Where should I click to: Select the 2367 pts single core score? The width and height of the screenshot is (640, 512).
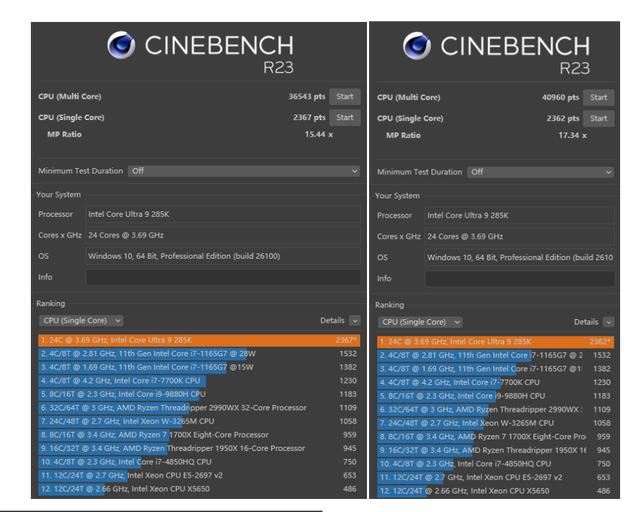pos(309,118)
